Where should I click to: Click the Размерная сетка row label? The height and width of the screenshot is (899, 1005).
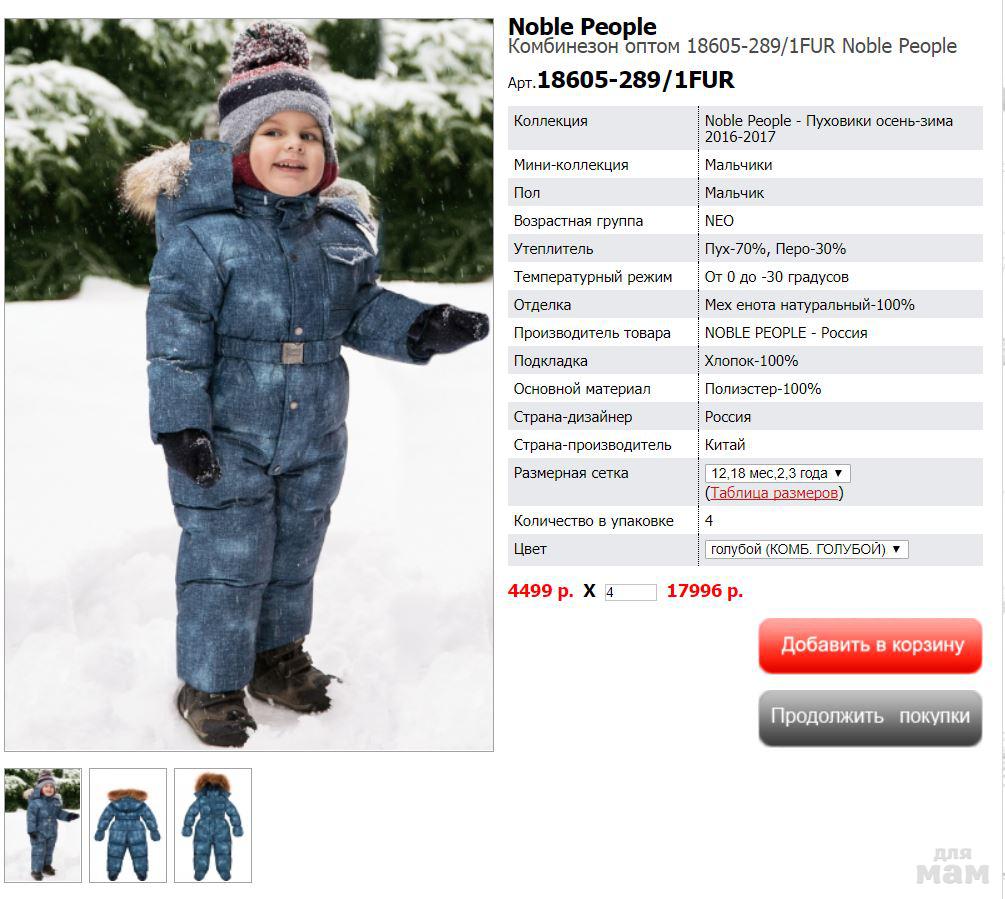[571, 473]
